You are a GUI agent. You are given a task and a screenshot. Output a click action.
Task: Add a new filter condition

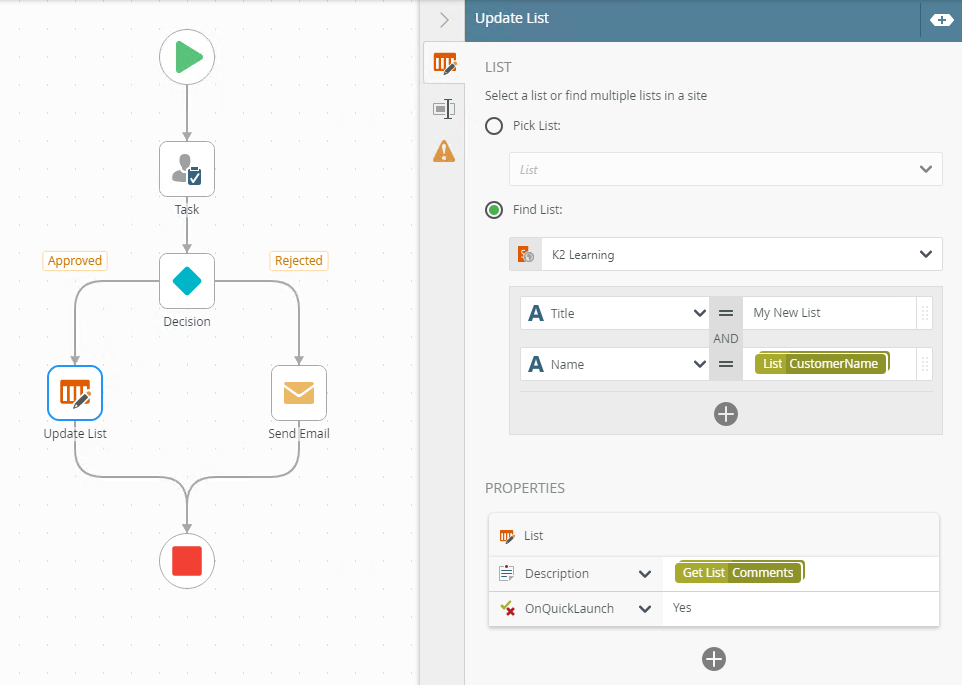[726, 414]
